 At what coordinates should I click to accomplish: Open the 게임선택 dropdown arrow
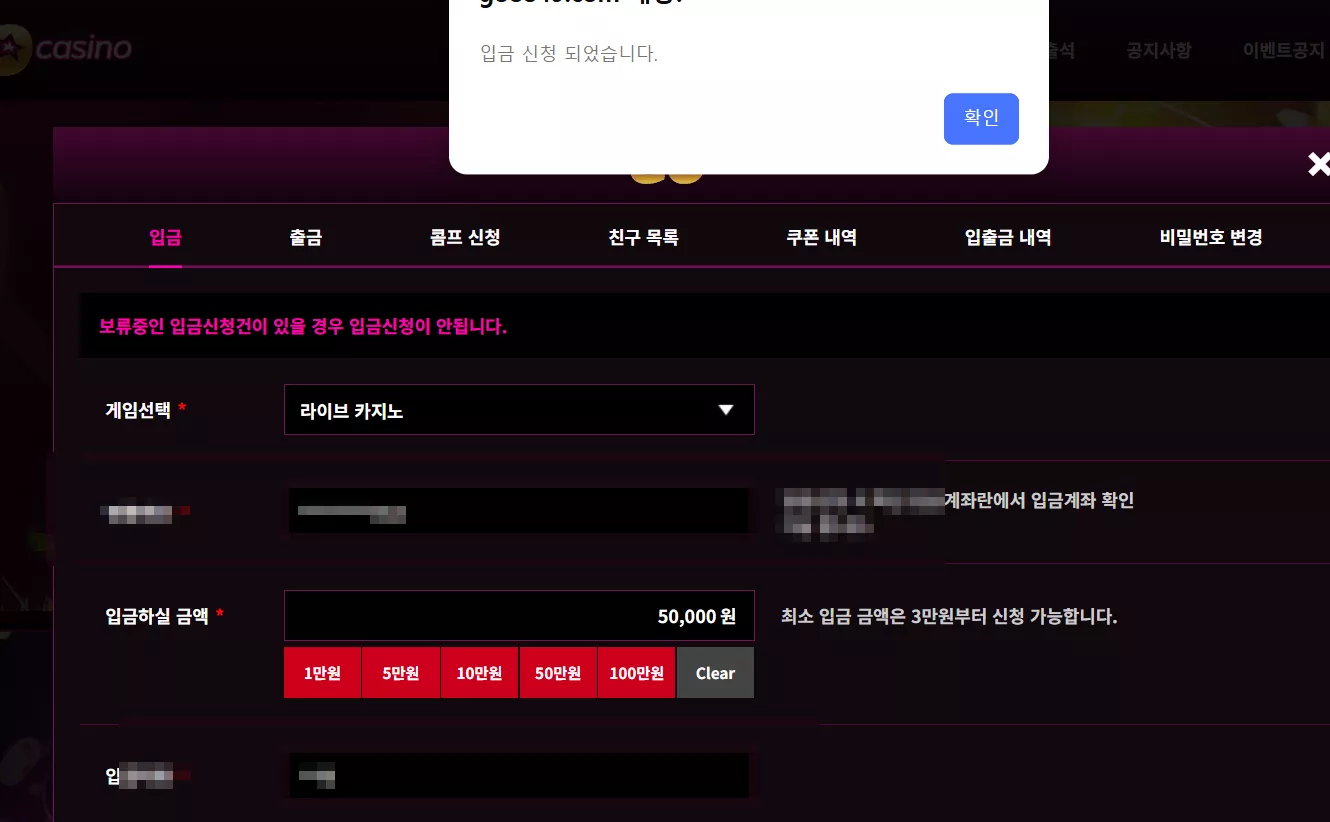click(x=726, y=410)
